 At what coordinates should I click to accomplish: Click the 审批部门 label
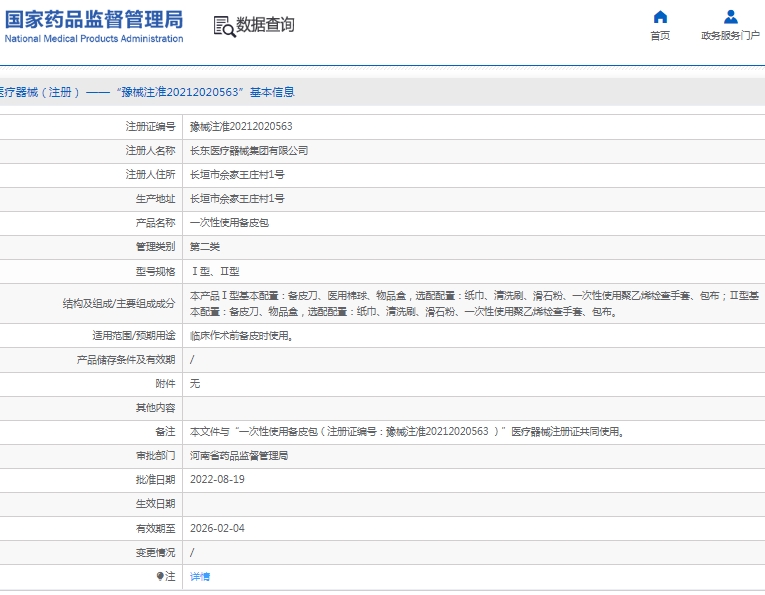[x=155, y=456]
